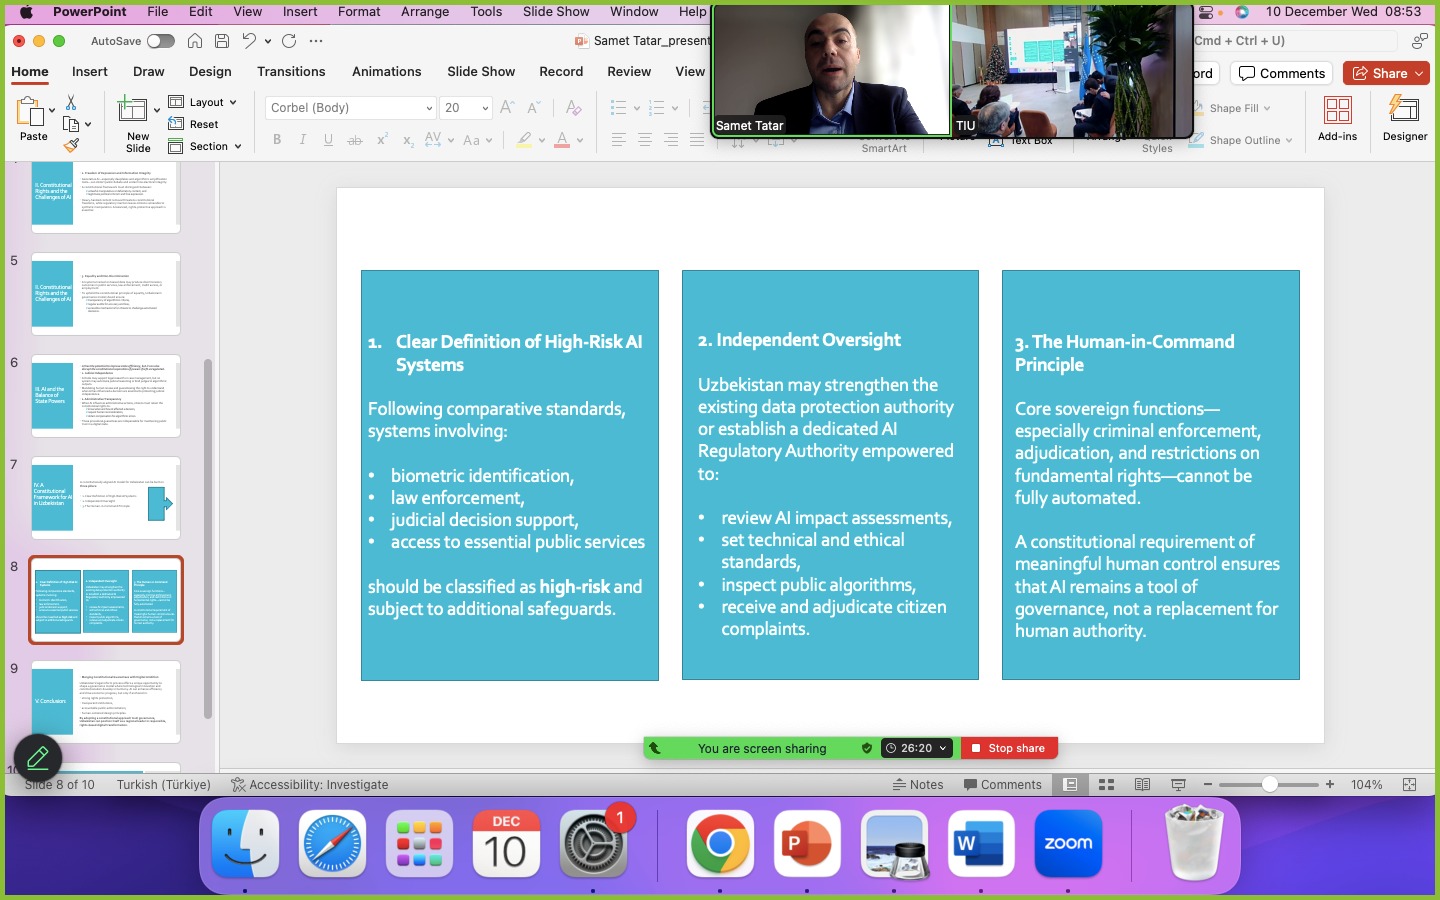Open the Slide Show menu in menu bar
Screen dimensions: 1440x900
556,12
